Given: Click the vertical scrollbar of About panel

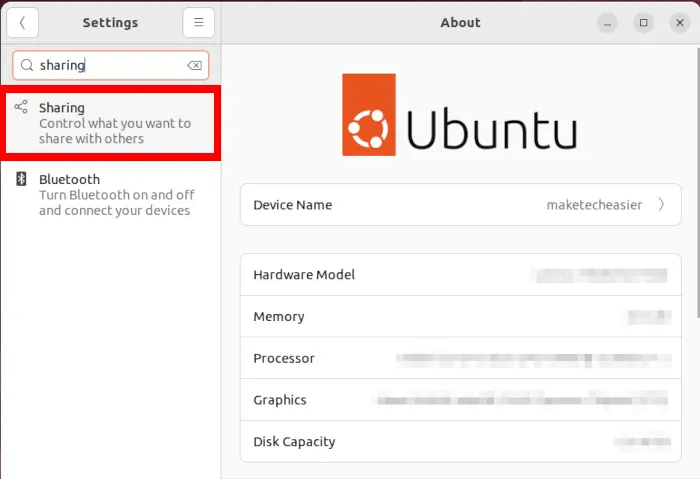Looking at the screenshot, I should [x=697, y=183].
